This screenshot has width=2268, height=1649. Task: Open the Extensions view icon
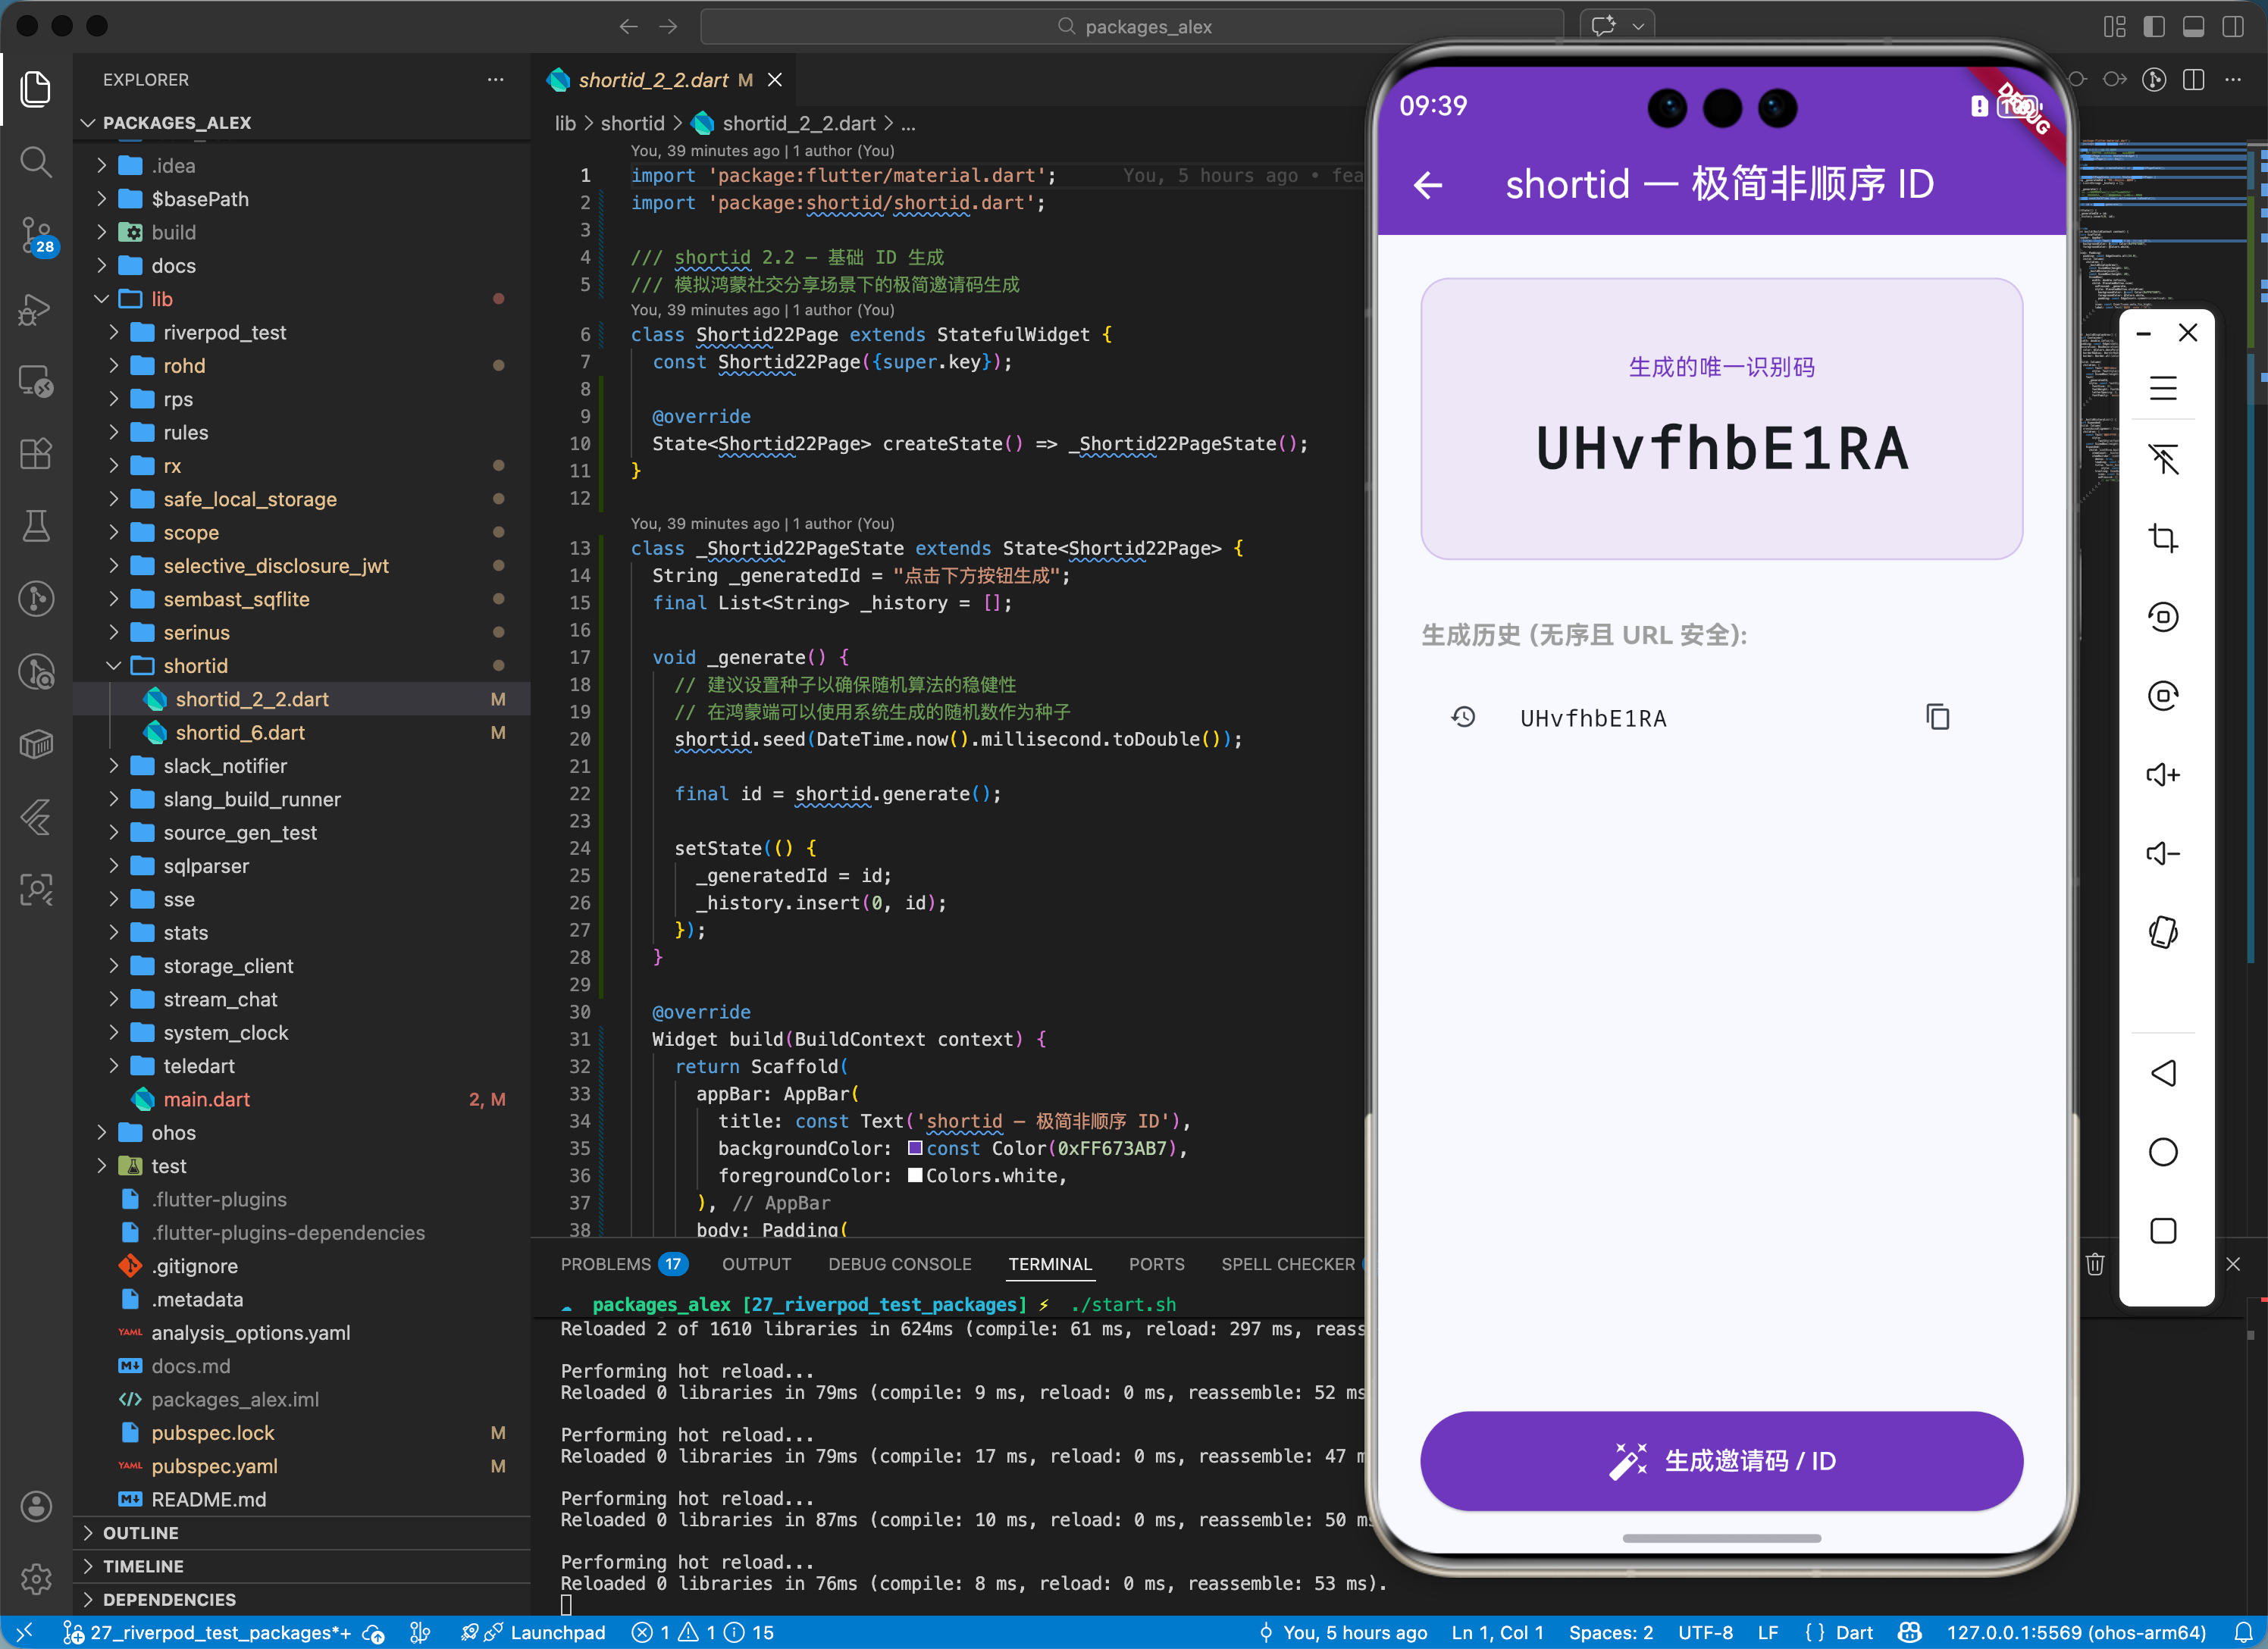point(36,453)
